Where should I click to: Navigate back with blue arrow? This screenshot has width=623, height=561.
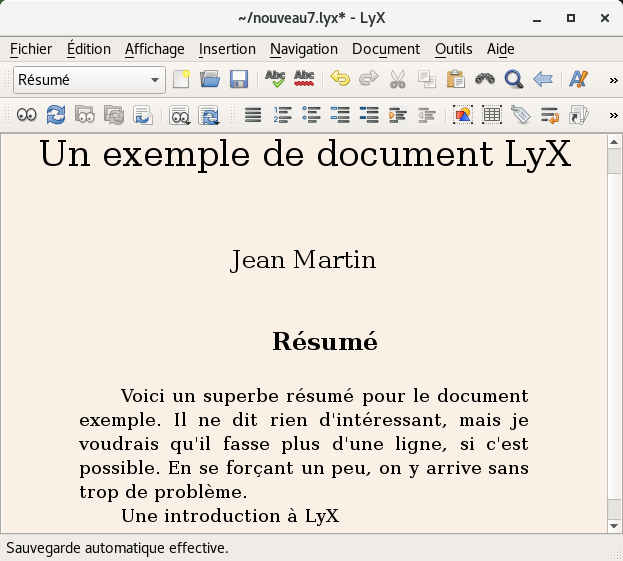click(543, 79)
